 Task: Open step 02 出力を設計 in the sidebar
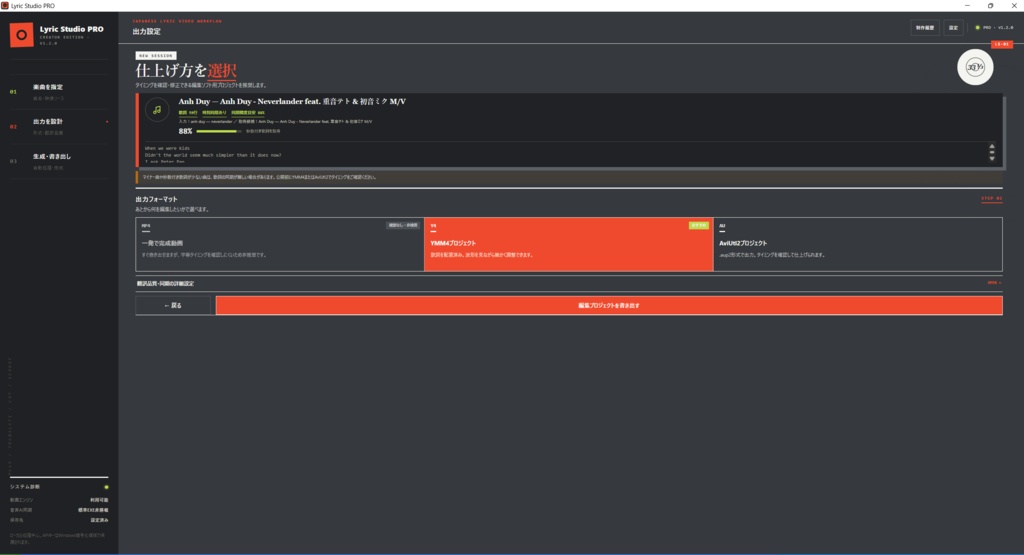coord(59,127)
